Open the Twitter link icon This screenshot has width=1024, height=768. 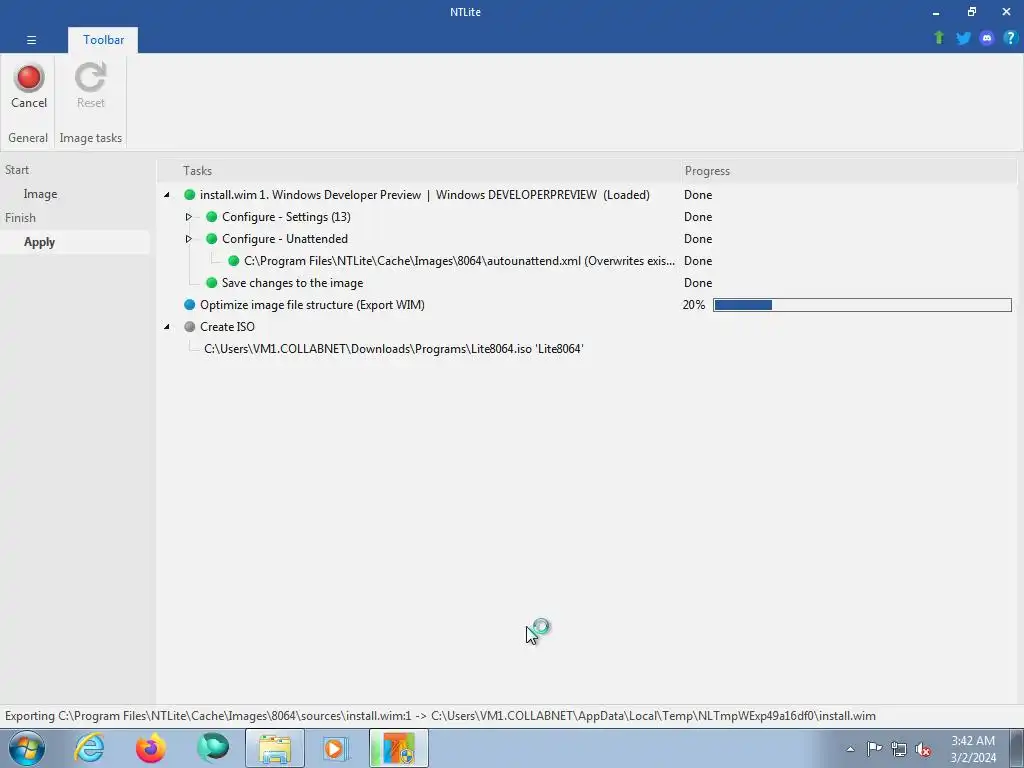pyautogui.click(x=963, y=38)
